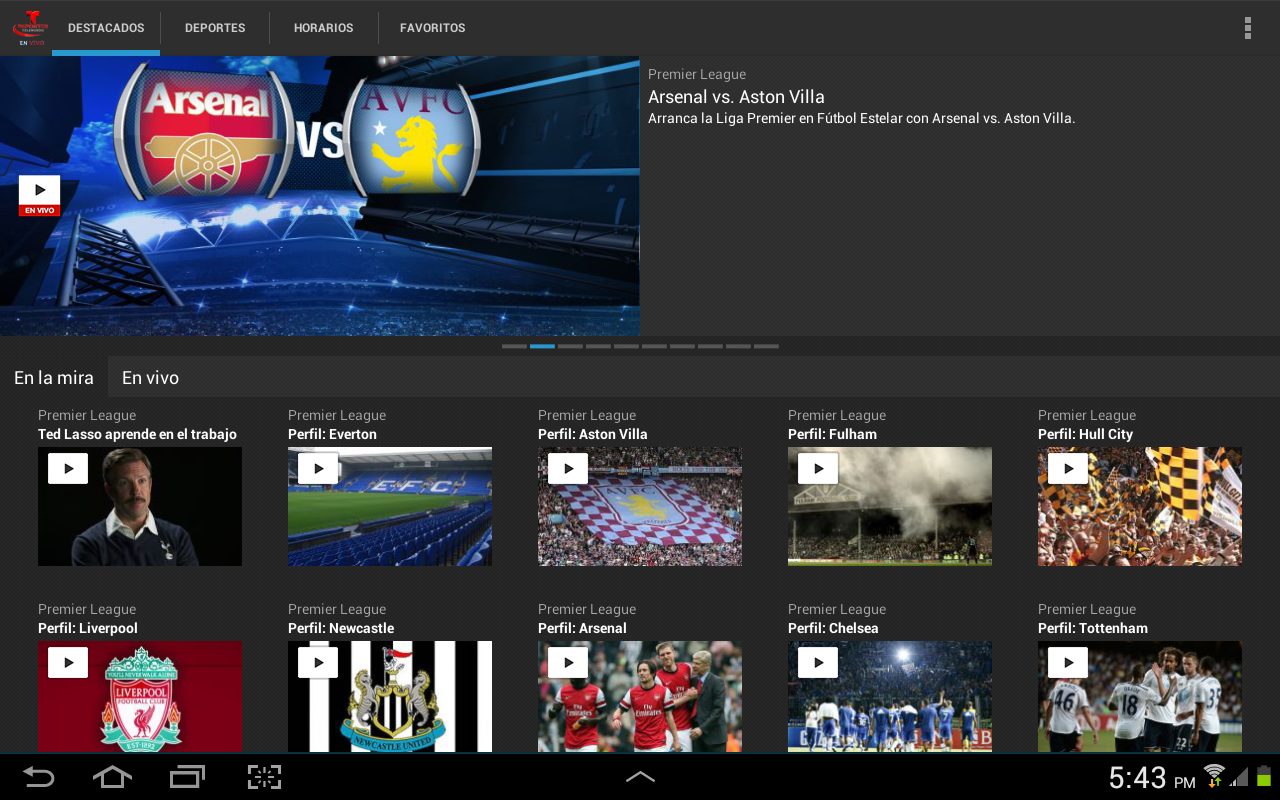Select the En la mira tab
The width and height of the screenshot is (1280, 800).
click(54, 378)
